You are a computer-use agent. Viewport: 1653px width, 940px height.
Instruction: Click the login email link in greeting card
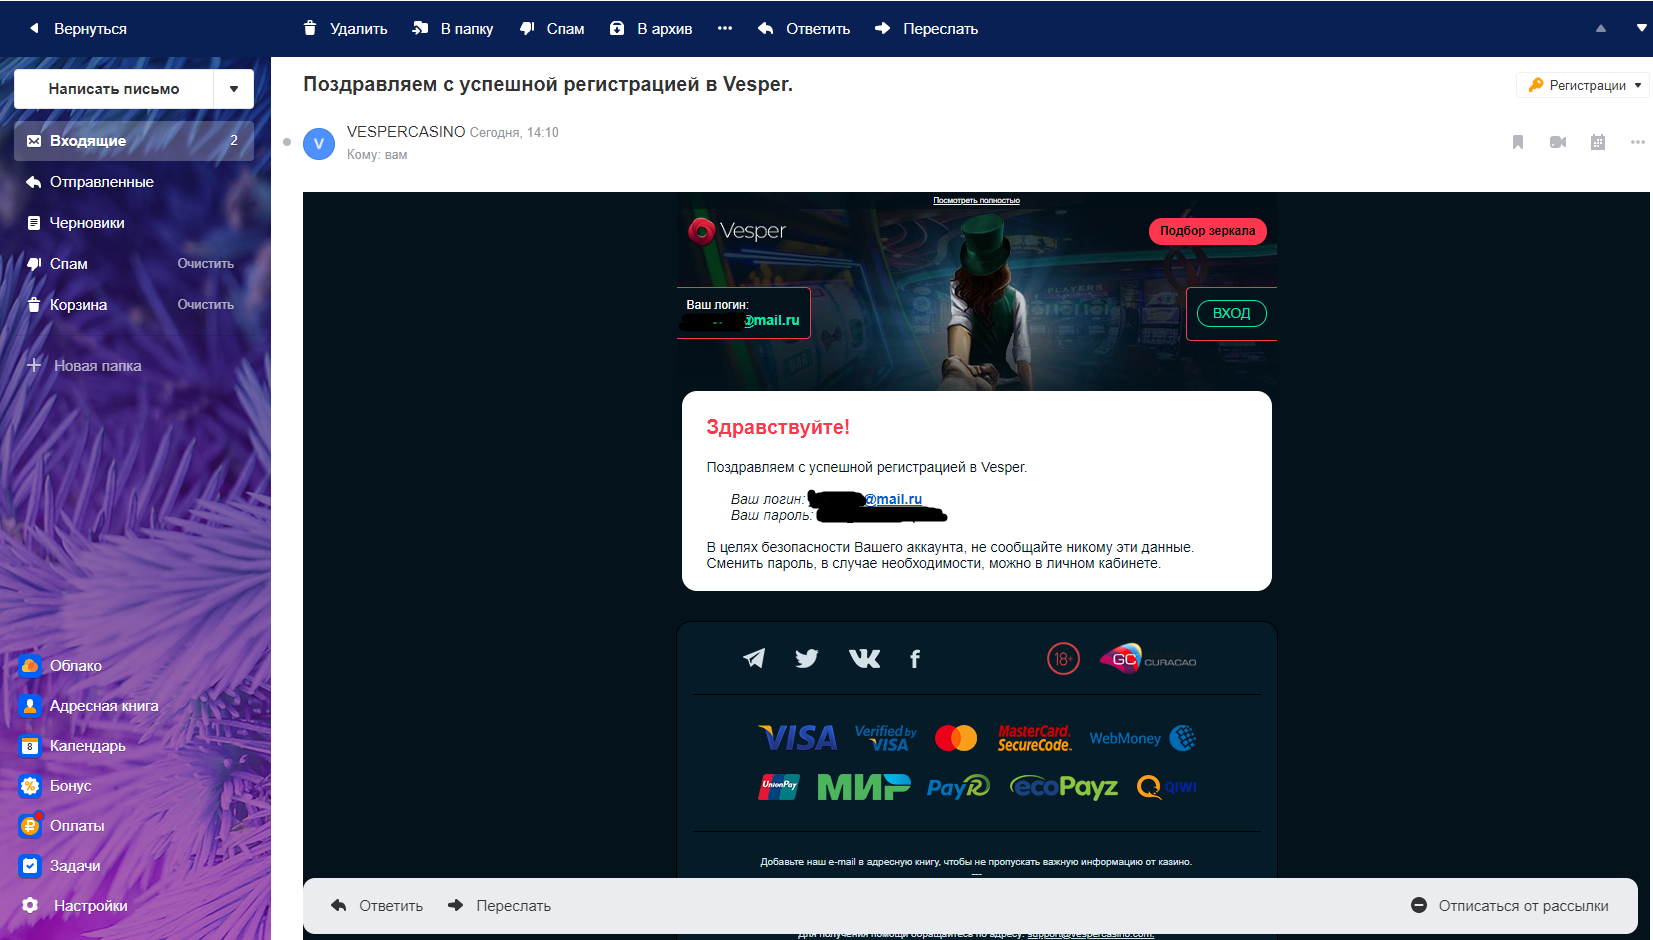click(x=893, y=499)
